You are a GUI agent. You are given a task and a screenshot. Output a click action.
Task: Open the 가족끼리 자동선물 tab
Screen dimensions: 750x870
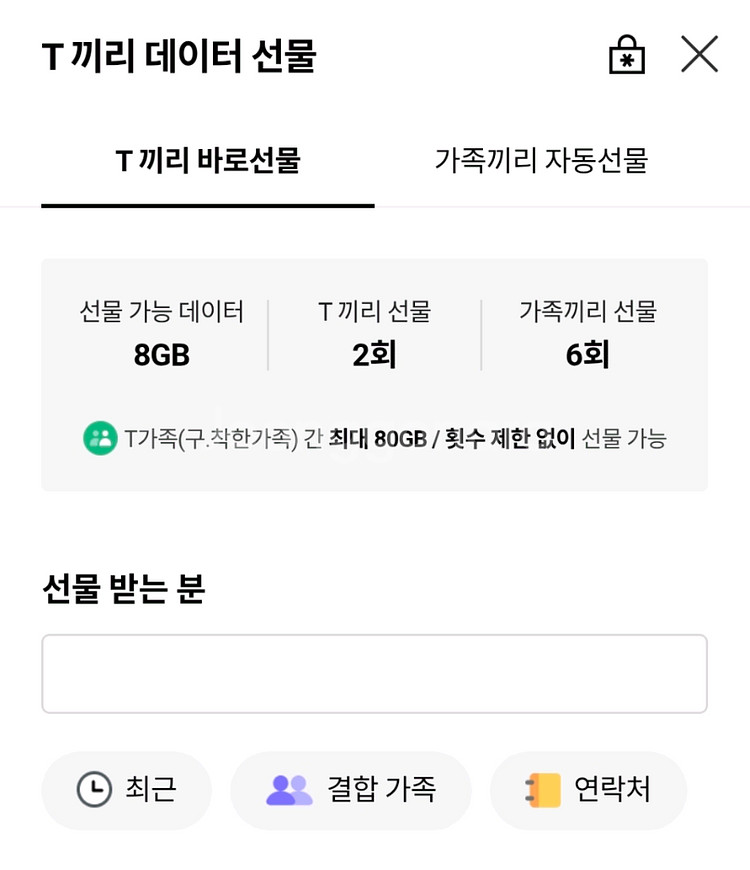coord(541,161)
